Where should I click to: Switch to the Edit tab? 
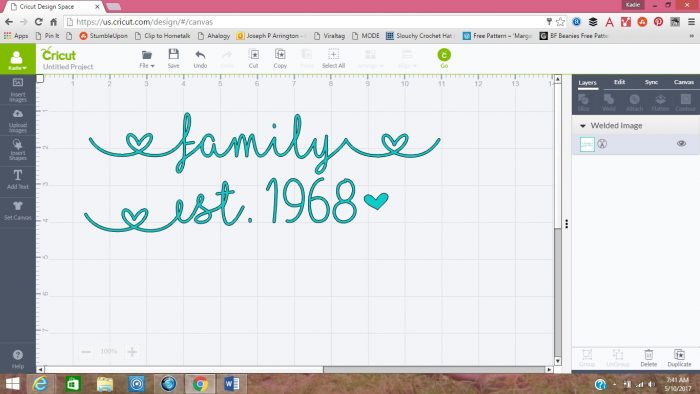619,82
